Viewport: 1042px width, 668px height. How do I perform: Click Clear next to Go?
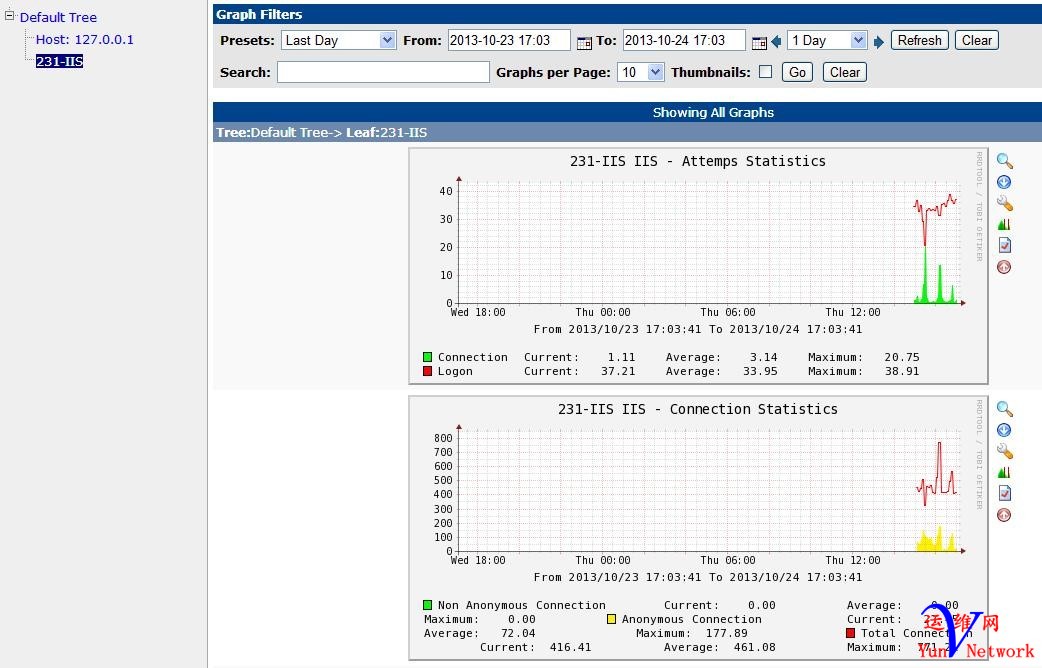pos(845,72)
